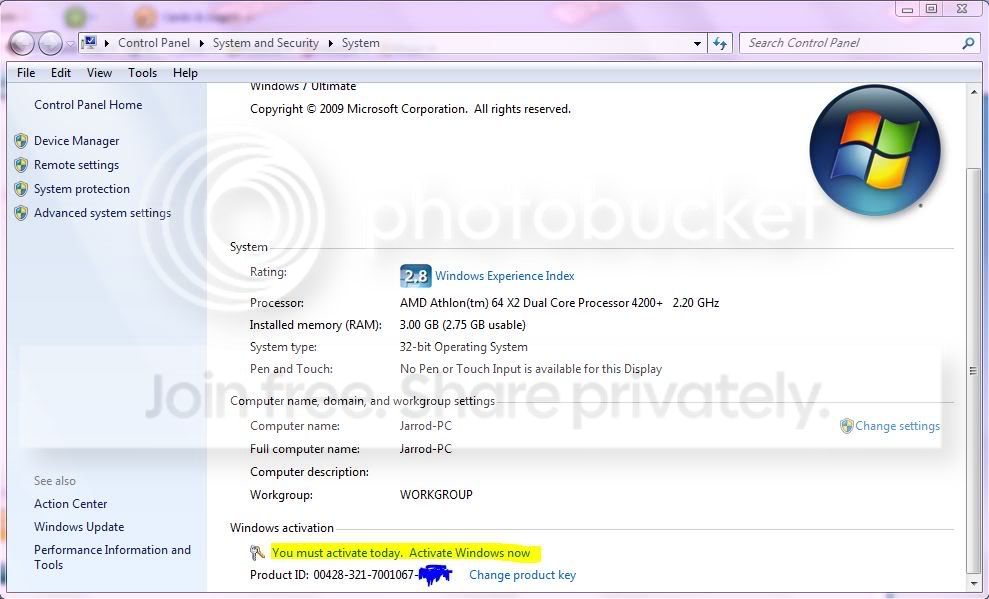Screen dimensions: 989x599
Task: Open the Windows Experience Index link
Action: [505, 276]
